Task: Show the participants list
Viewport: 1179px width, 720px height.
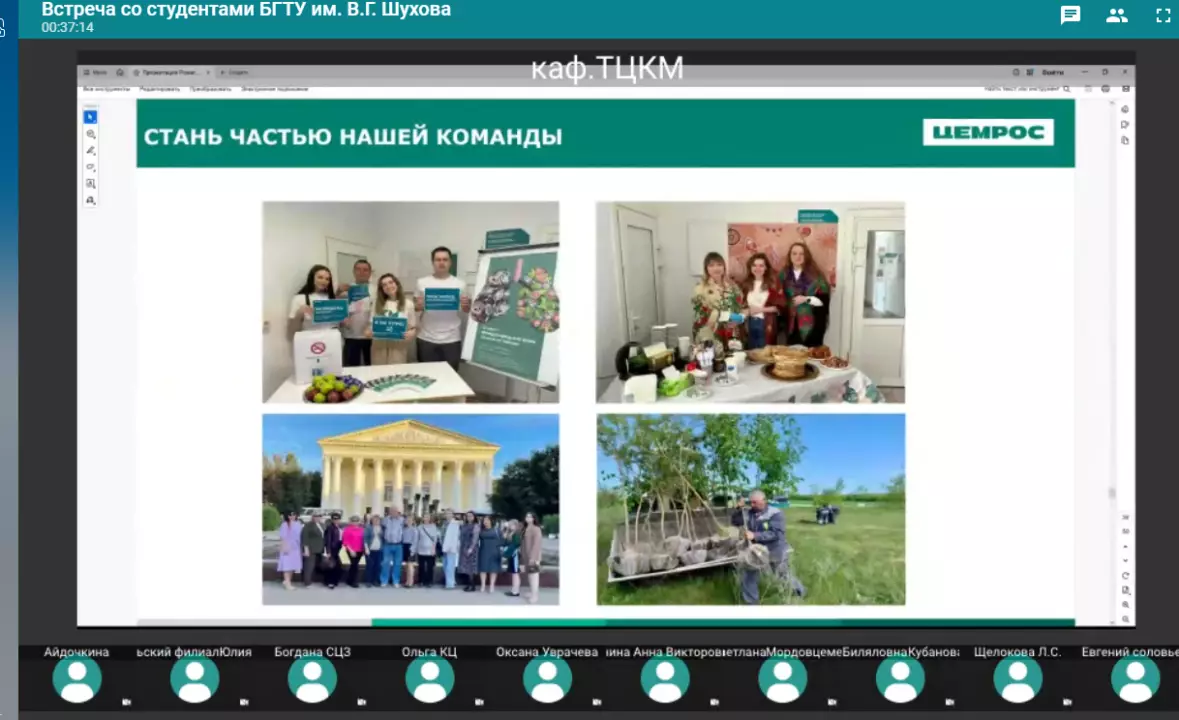Action: tap(1117, 15)
